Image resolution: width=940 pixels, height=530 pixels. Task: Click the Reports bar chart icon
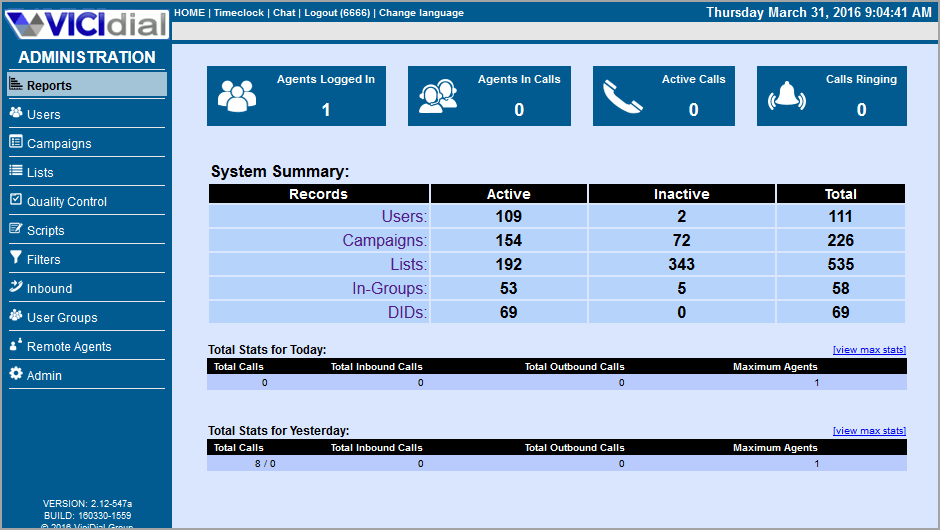[x=16, y=85]
